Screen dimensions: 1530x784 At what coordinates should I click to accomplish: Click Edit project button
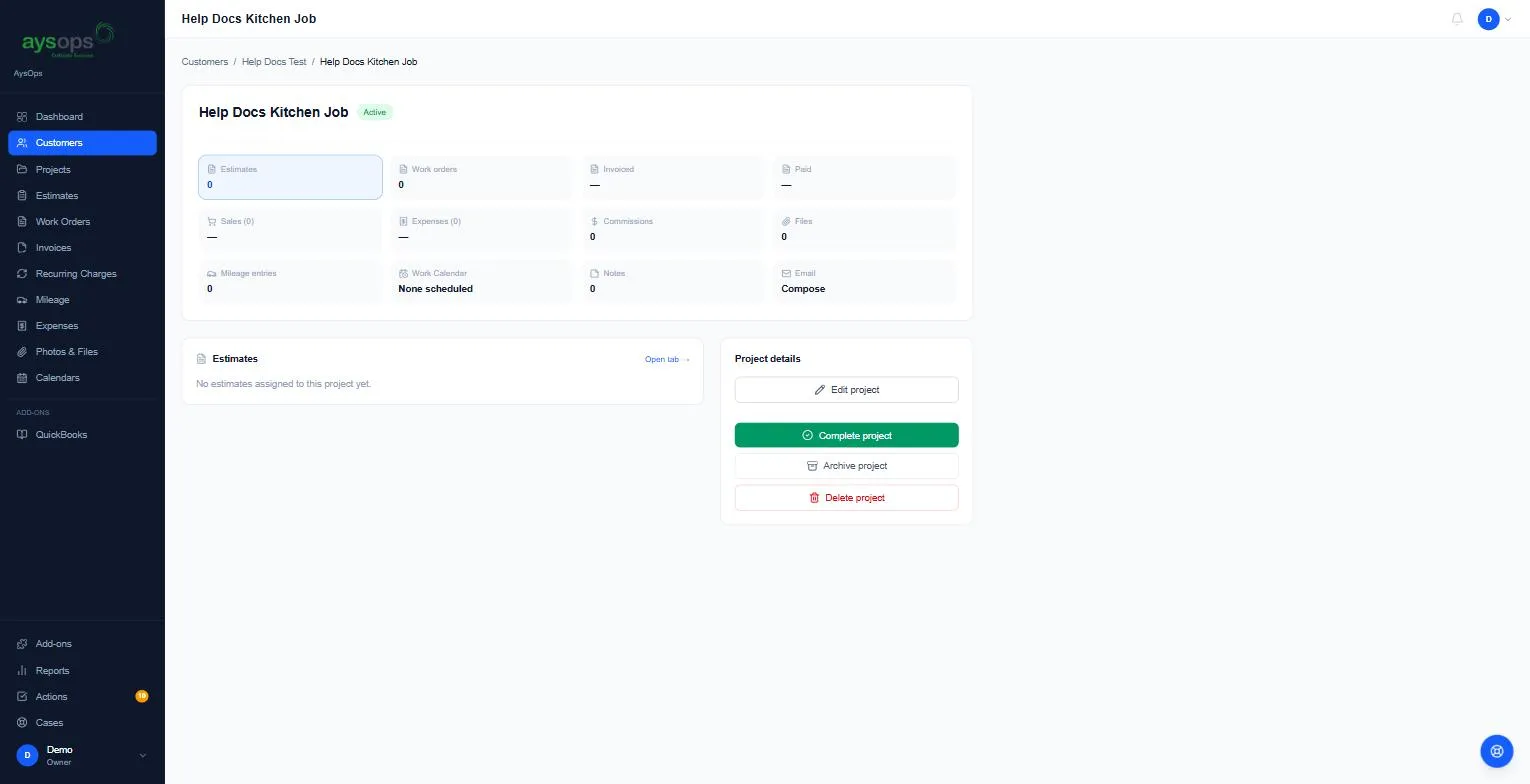846,390
